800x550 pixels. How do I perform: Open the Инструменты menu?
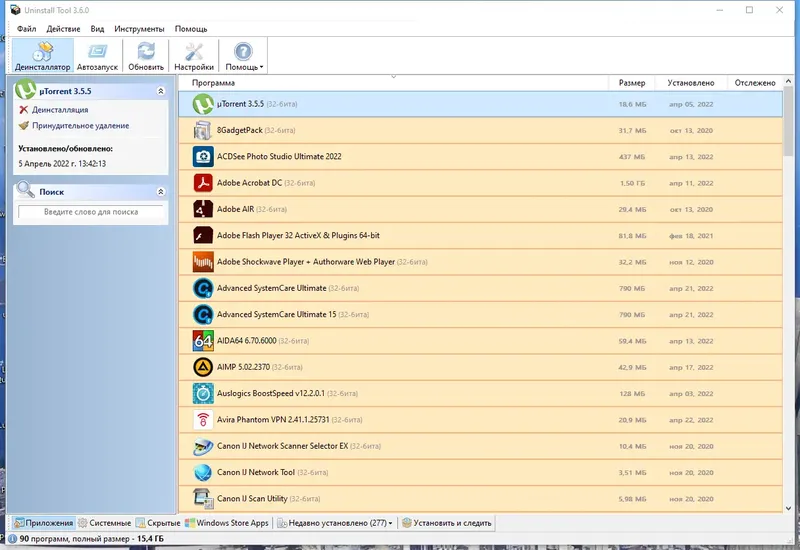click(139, 29)
